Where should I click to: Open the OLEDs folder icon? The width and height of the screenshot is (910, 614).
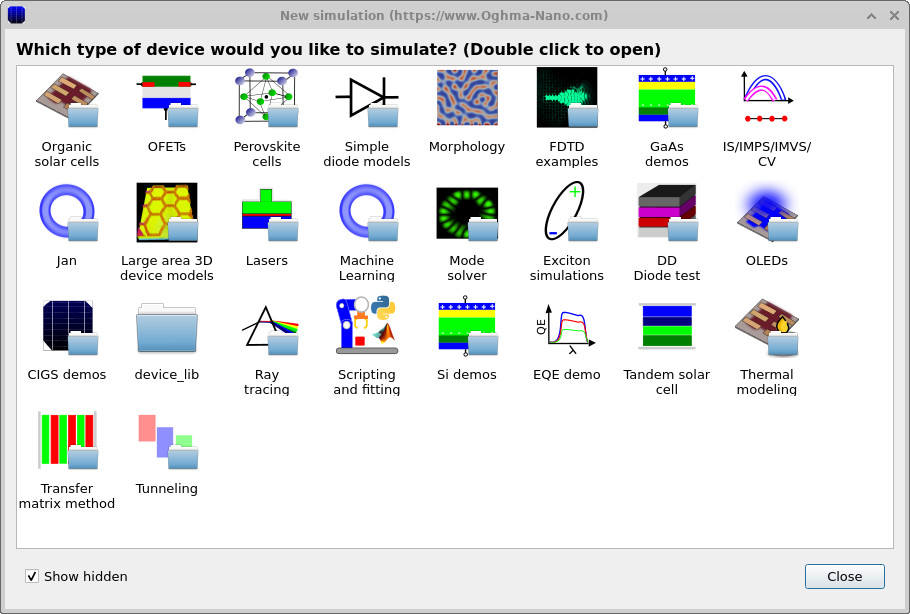(767, 212)
